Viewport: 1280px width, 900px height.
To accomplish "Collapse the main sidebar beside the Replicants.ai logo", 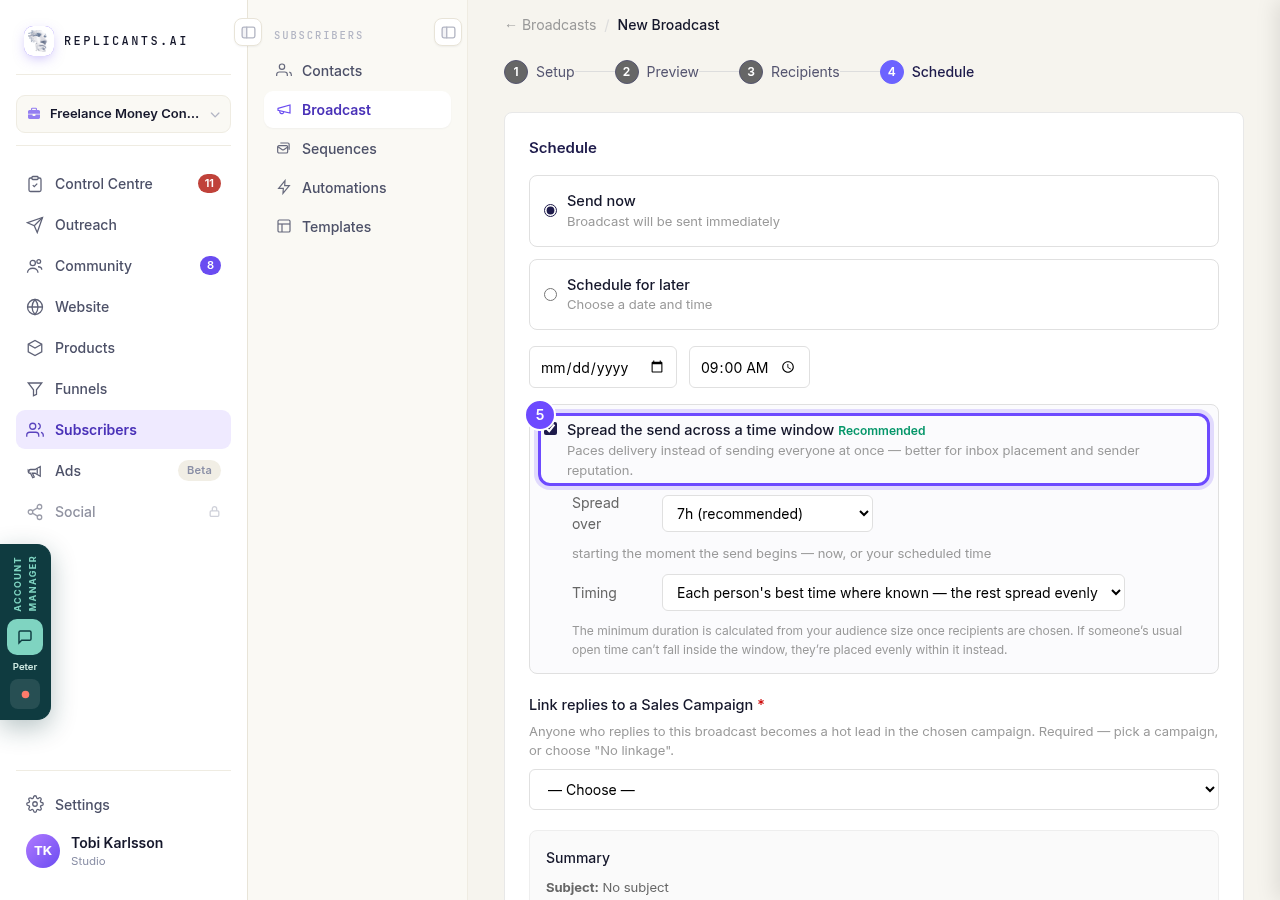I will 248,33.
